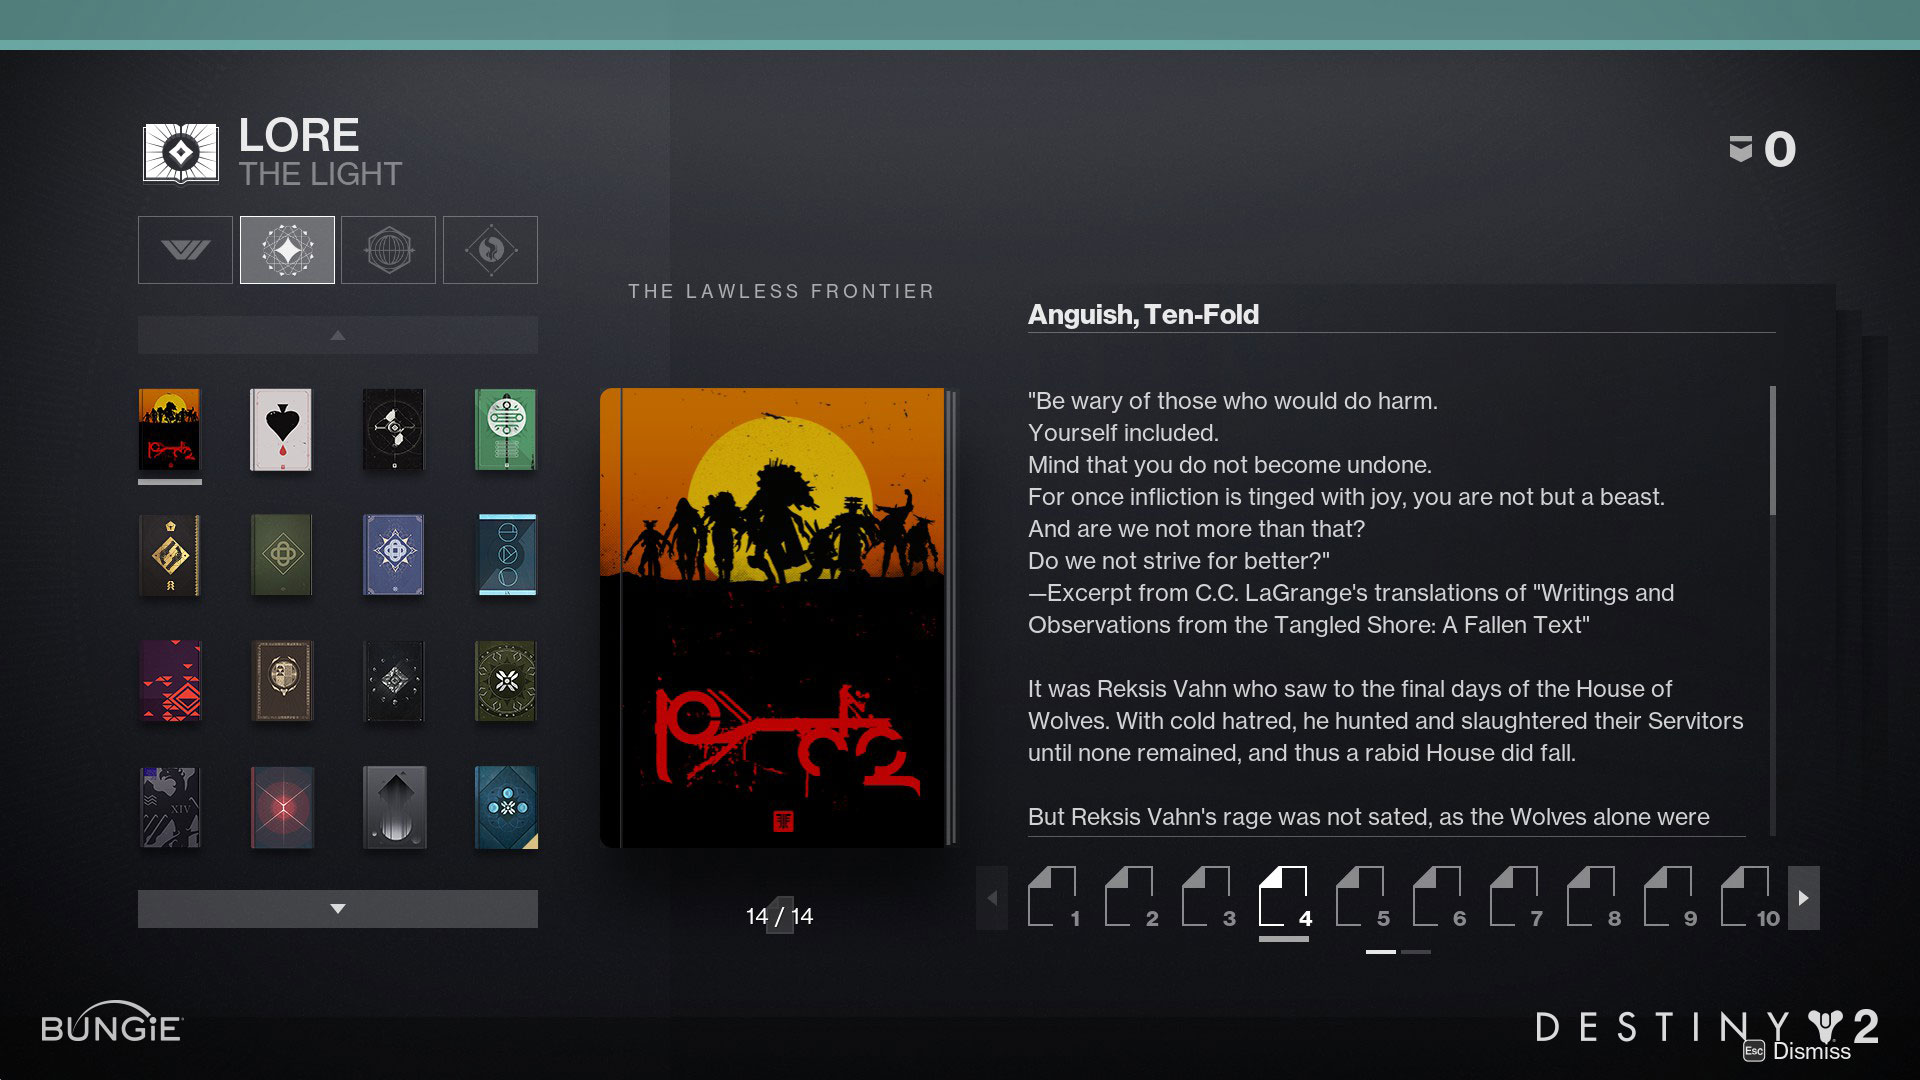This screenshot has height=1080, width=1920.
Task: Switch to the swirl diamond category tab
Action: [x=490, y=250]
